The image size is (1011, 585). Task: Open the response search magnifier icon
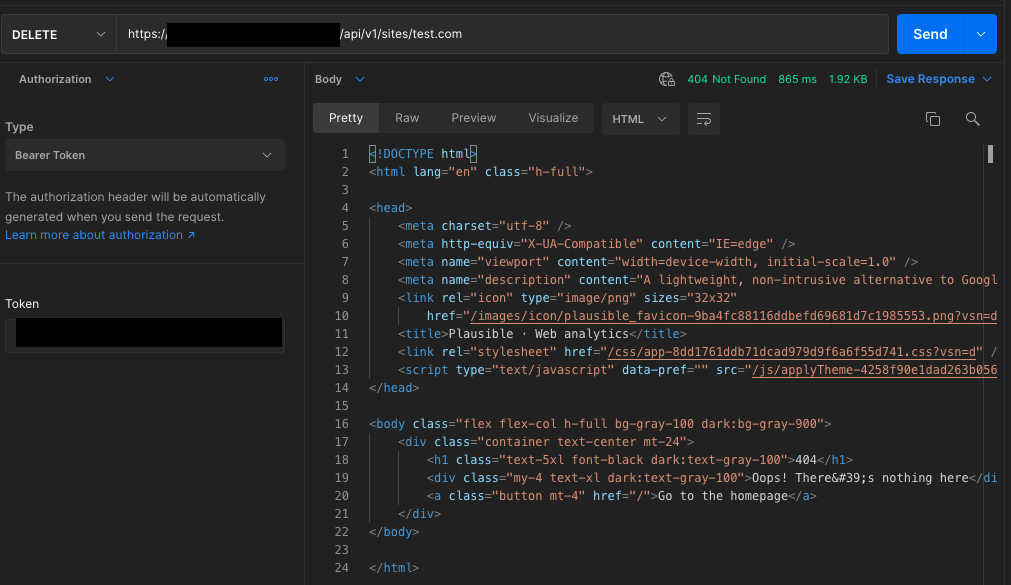coord(972,119)
